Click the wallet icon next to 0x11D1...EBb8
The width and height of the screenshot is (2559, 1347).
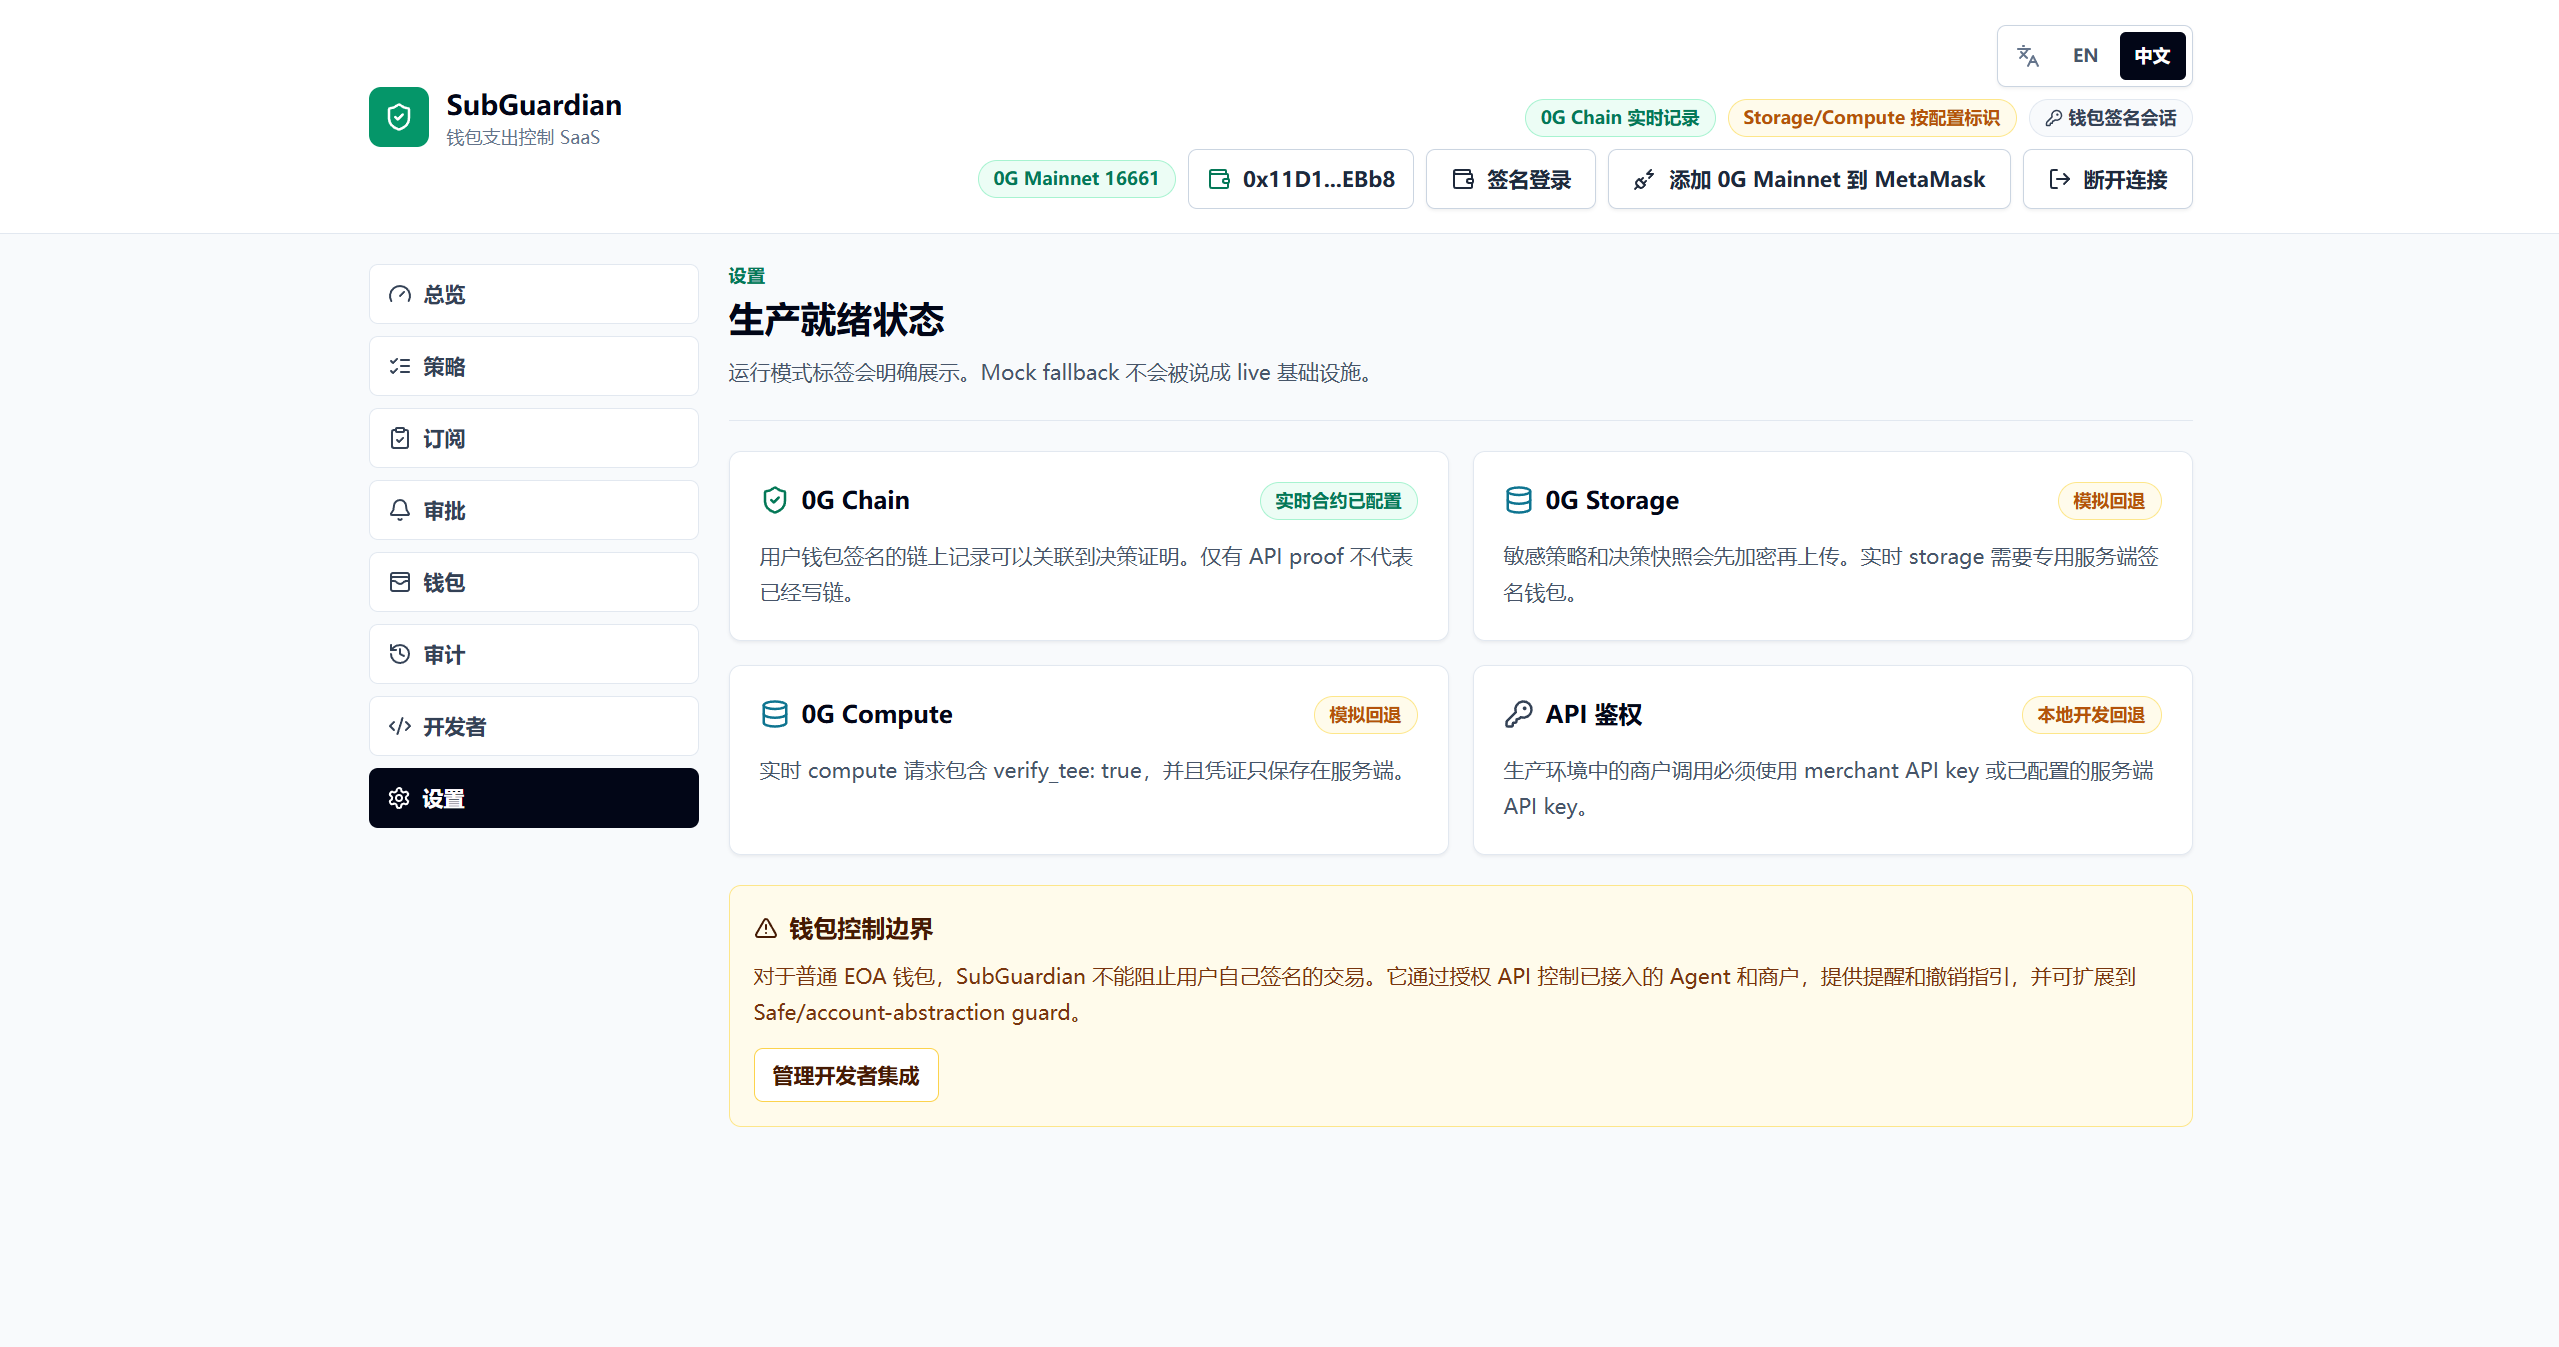pos(1219,179)
